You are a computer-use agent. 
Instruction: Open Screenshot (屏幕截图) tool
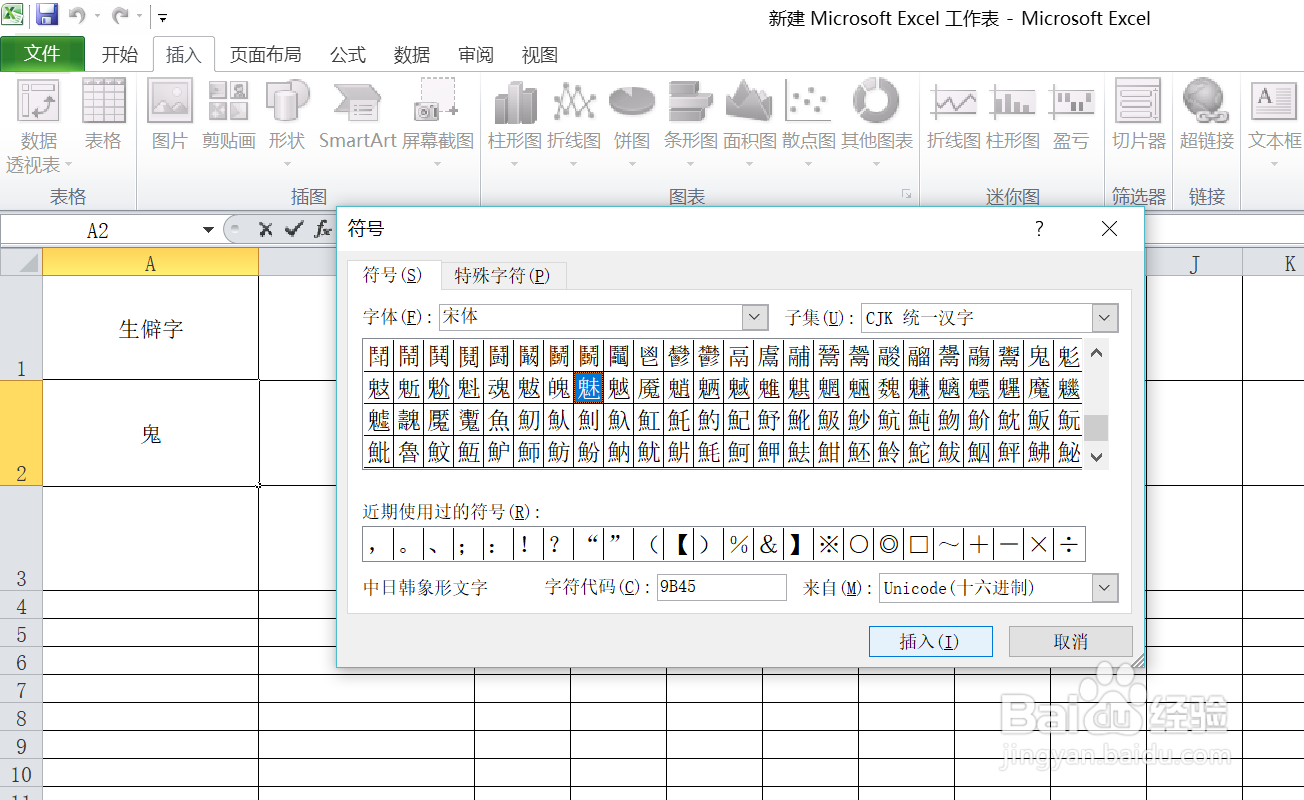(x=438, y=122)
